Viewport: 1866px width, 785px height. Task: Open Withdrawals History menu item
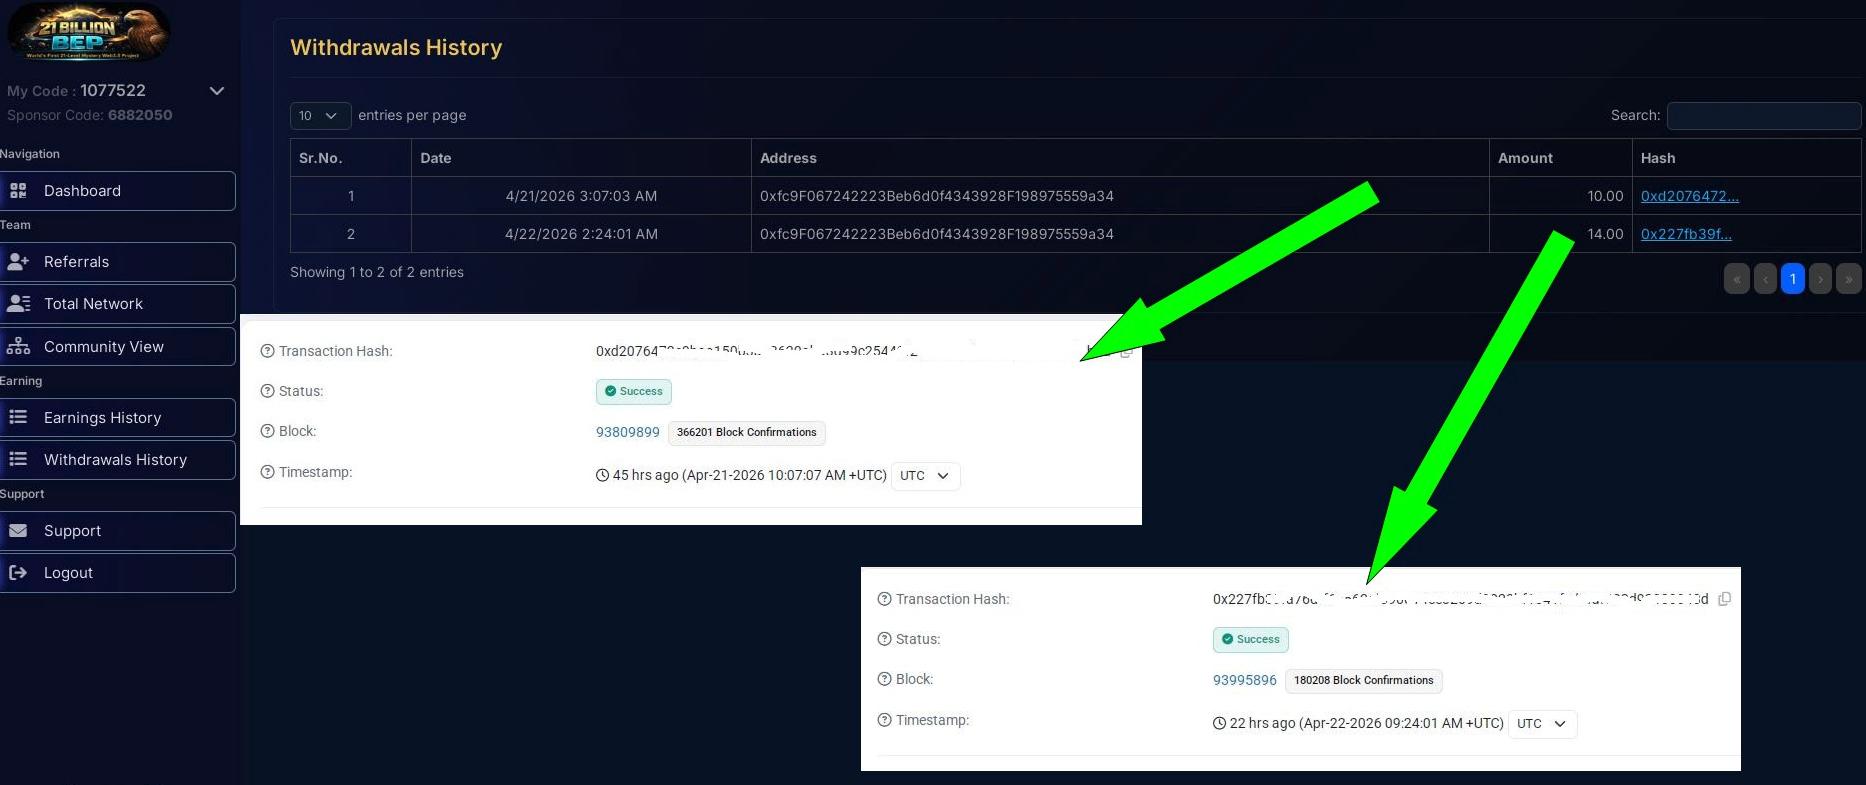click(x=116, y=460)
